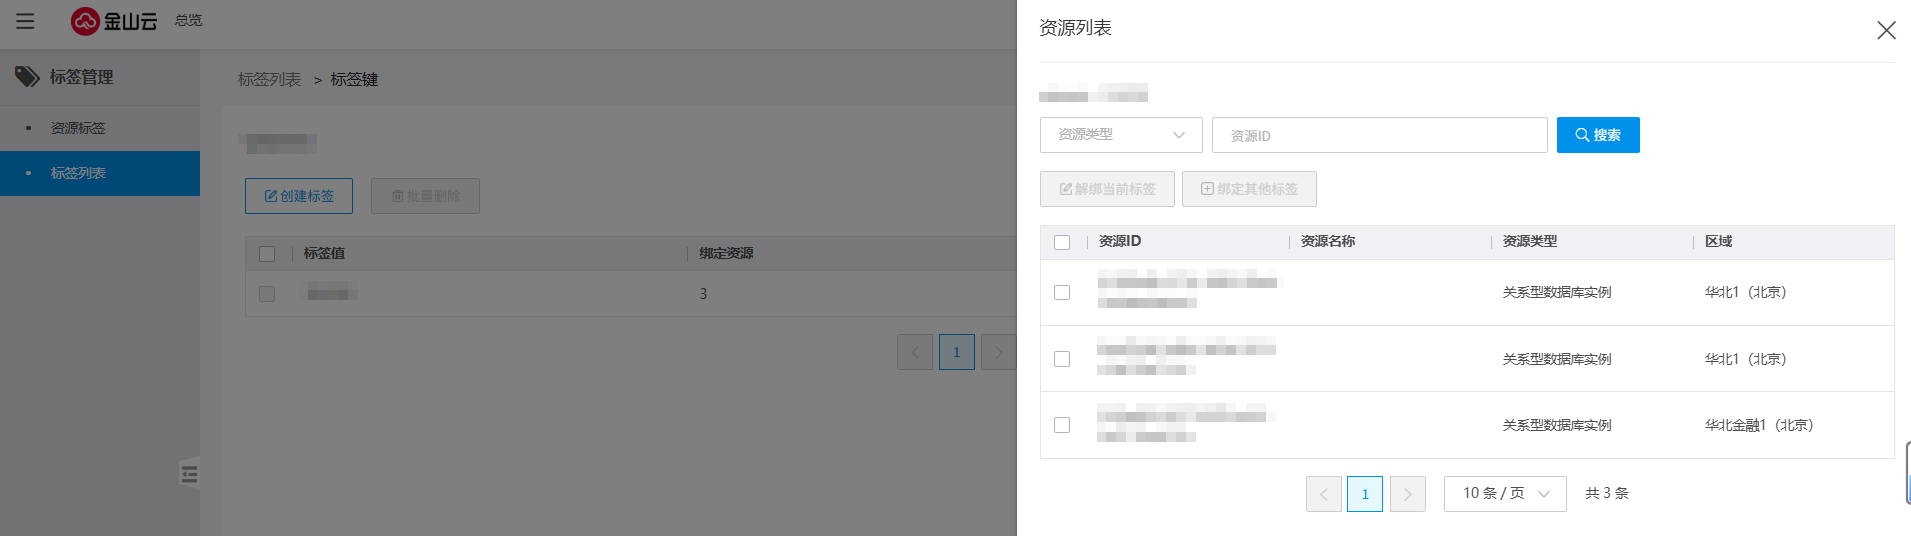The height and width of the screenshot is (536, 1911).
Task: Collapse the sidebar with the fold icon
Action: pos(189,474)
